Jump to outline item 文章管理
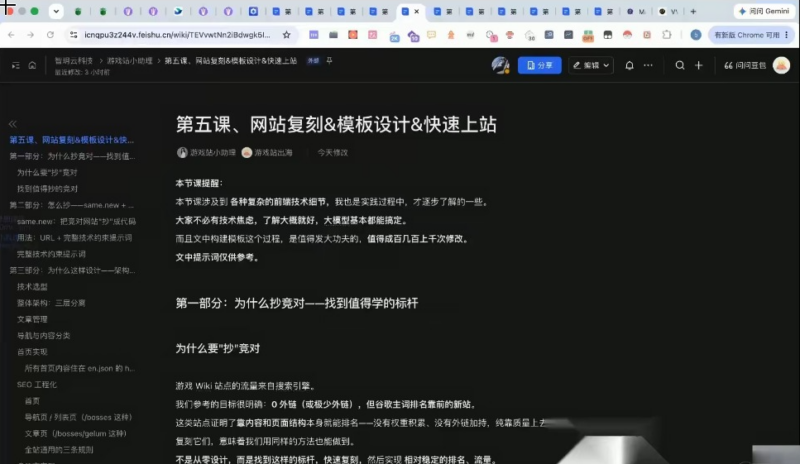Image resolution: width=800 pixels, height=464 pixels. point(32,320)
